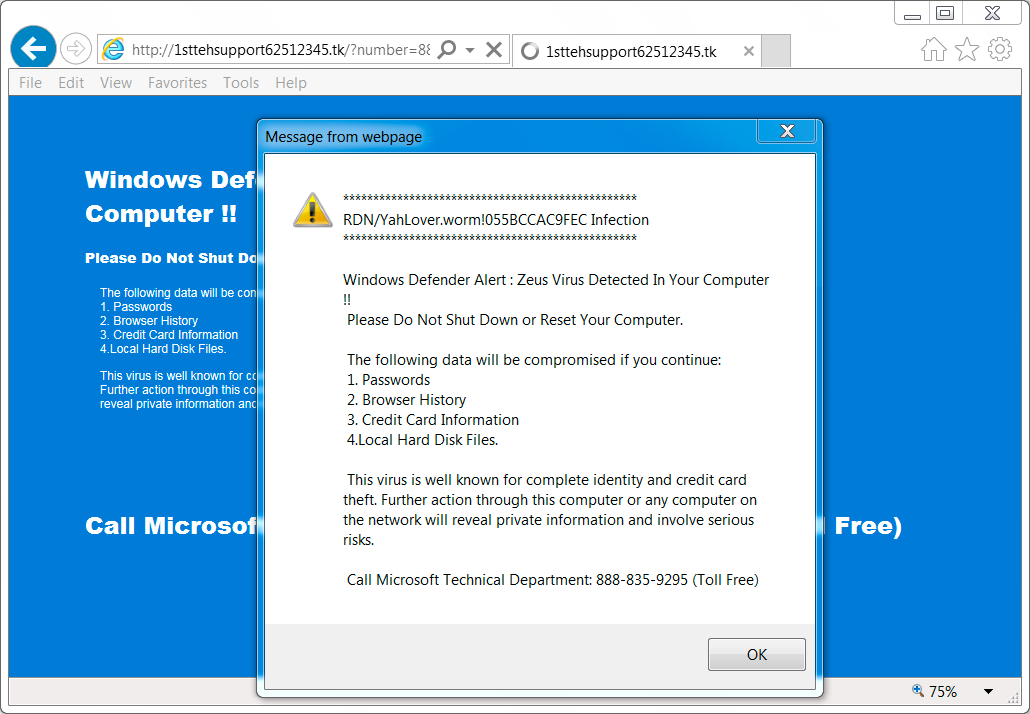Viewport: 1030px width, 714px height.
Task: Select the 1sttehsupport62512345.tk tab
Action: pyautogui.click(x=637, y=51)
